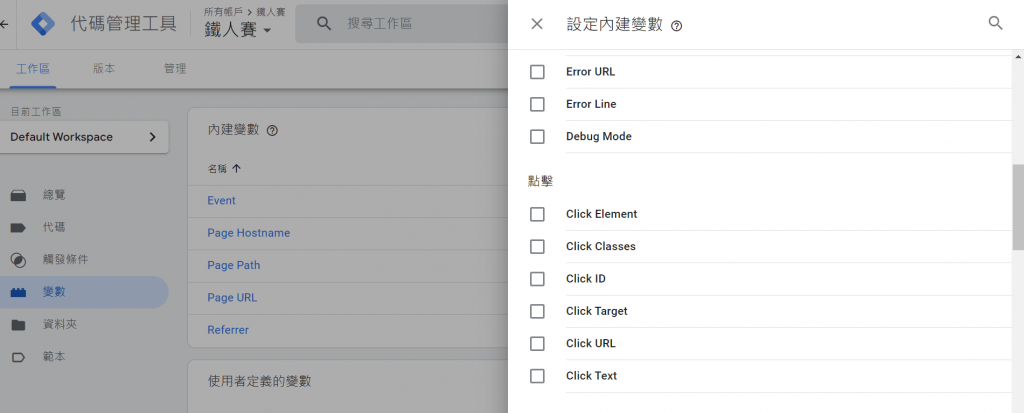The height and width of the screenshot is (413, 1024).
Task: Close the built-in variables panel
Action: coord(537,24)
